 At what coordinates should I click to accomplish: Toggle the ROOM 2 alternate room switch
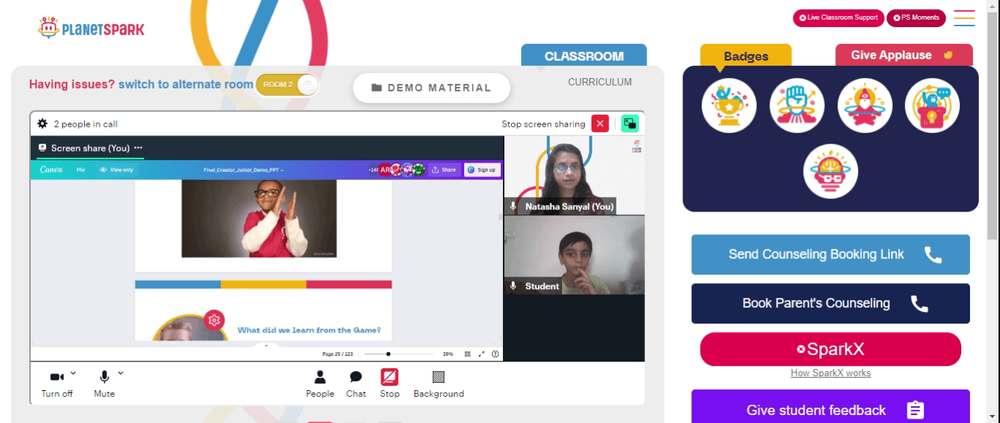click(286, 85)
